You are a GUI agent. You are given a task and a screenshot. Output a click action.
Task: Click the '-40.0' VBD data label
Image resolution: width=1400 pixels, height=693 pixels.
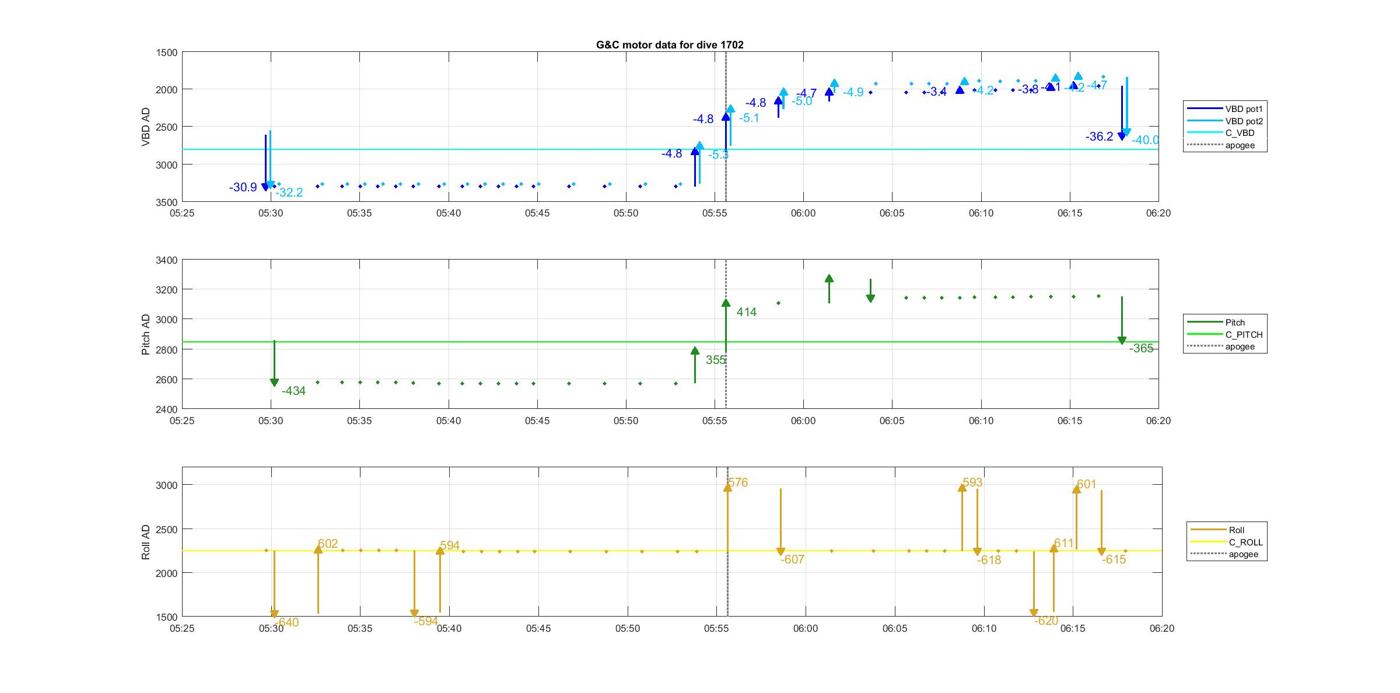[x=1146, y=141]
